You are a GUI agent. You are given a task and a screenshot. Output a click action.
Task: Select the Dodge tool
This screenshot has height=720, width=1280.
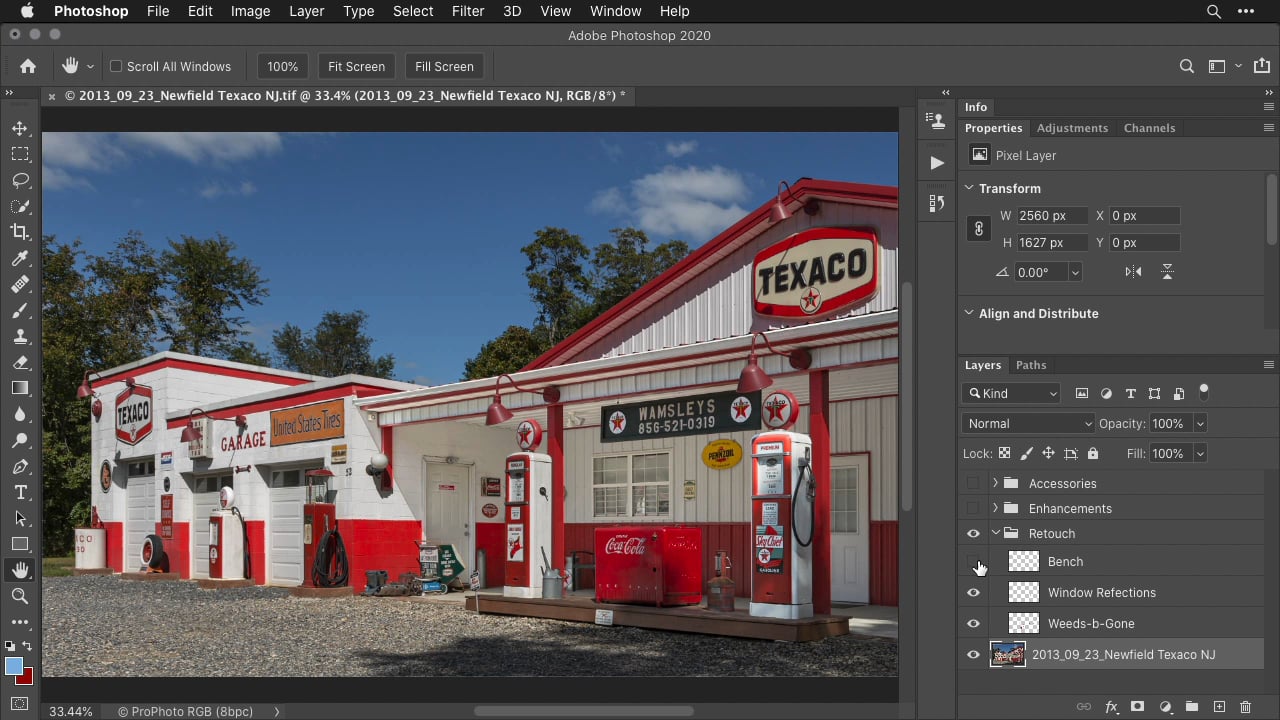tap(19, 440)
